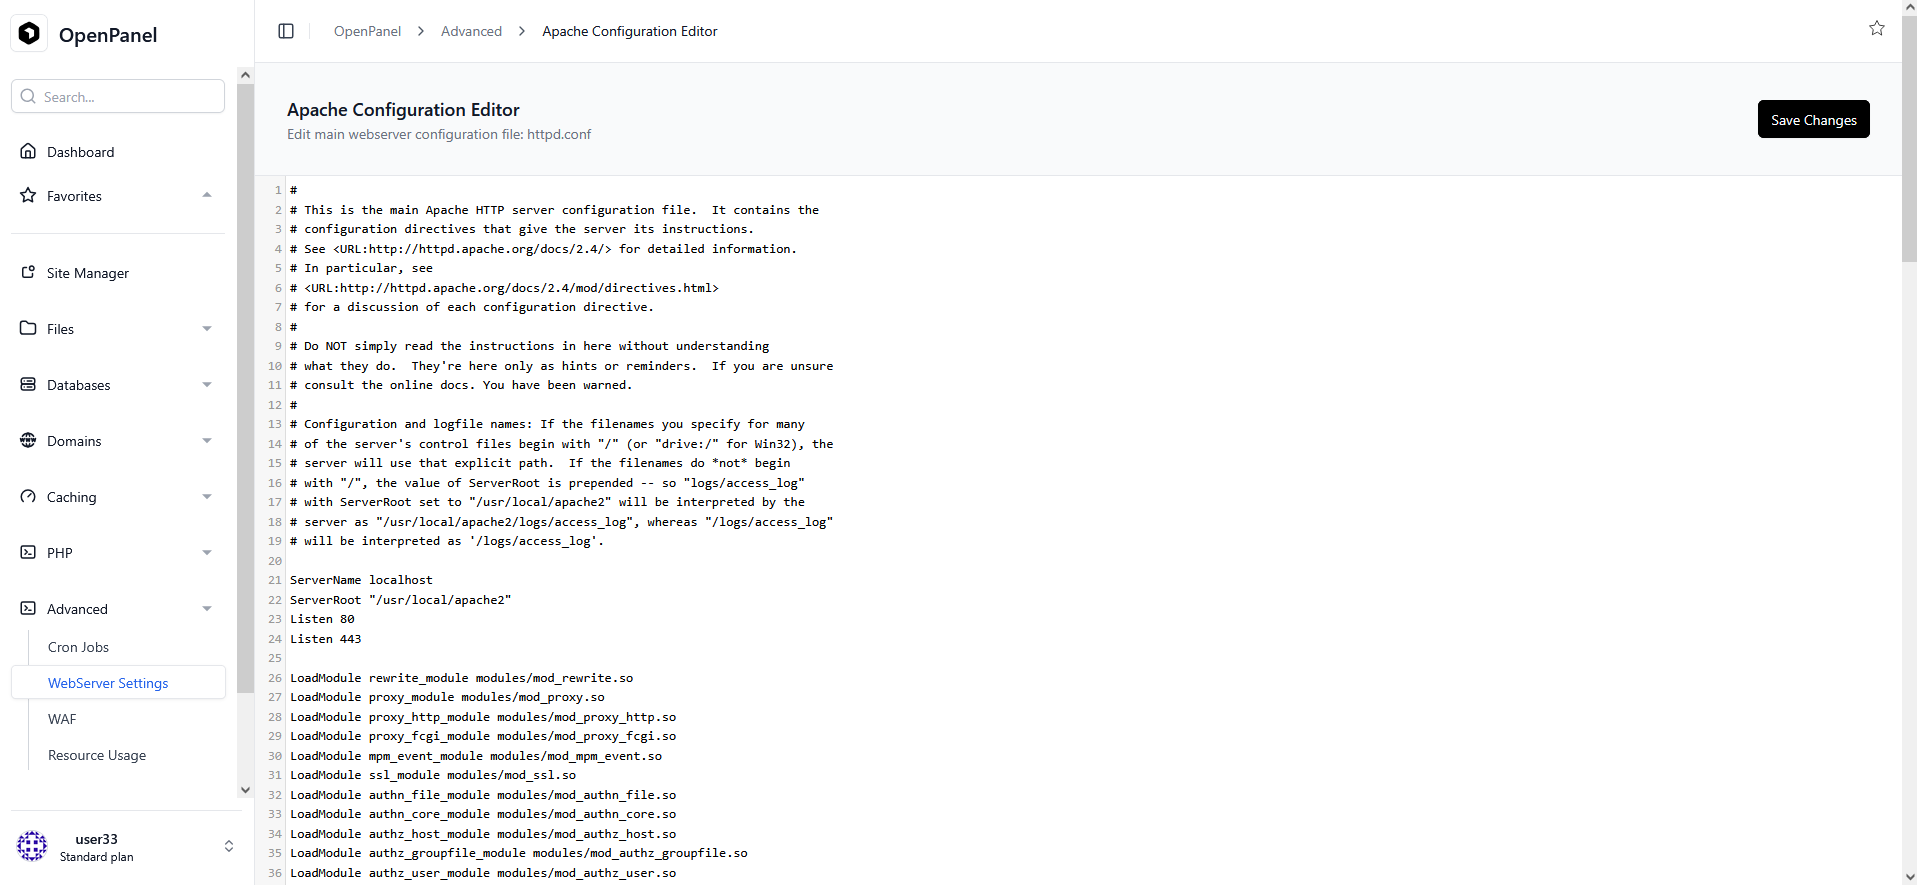Expand the Databases menu arrow

click(207, 385)
